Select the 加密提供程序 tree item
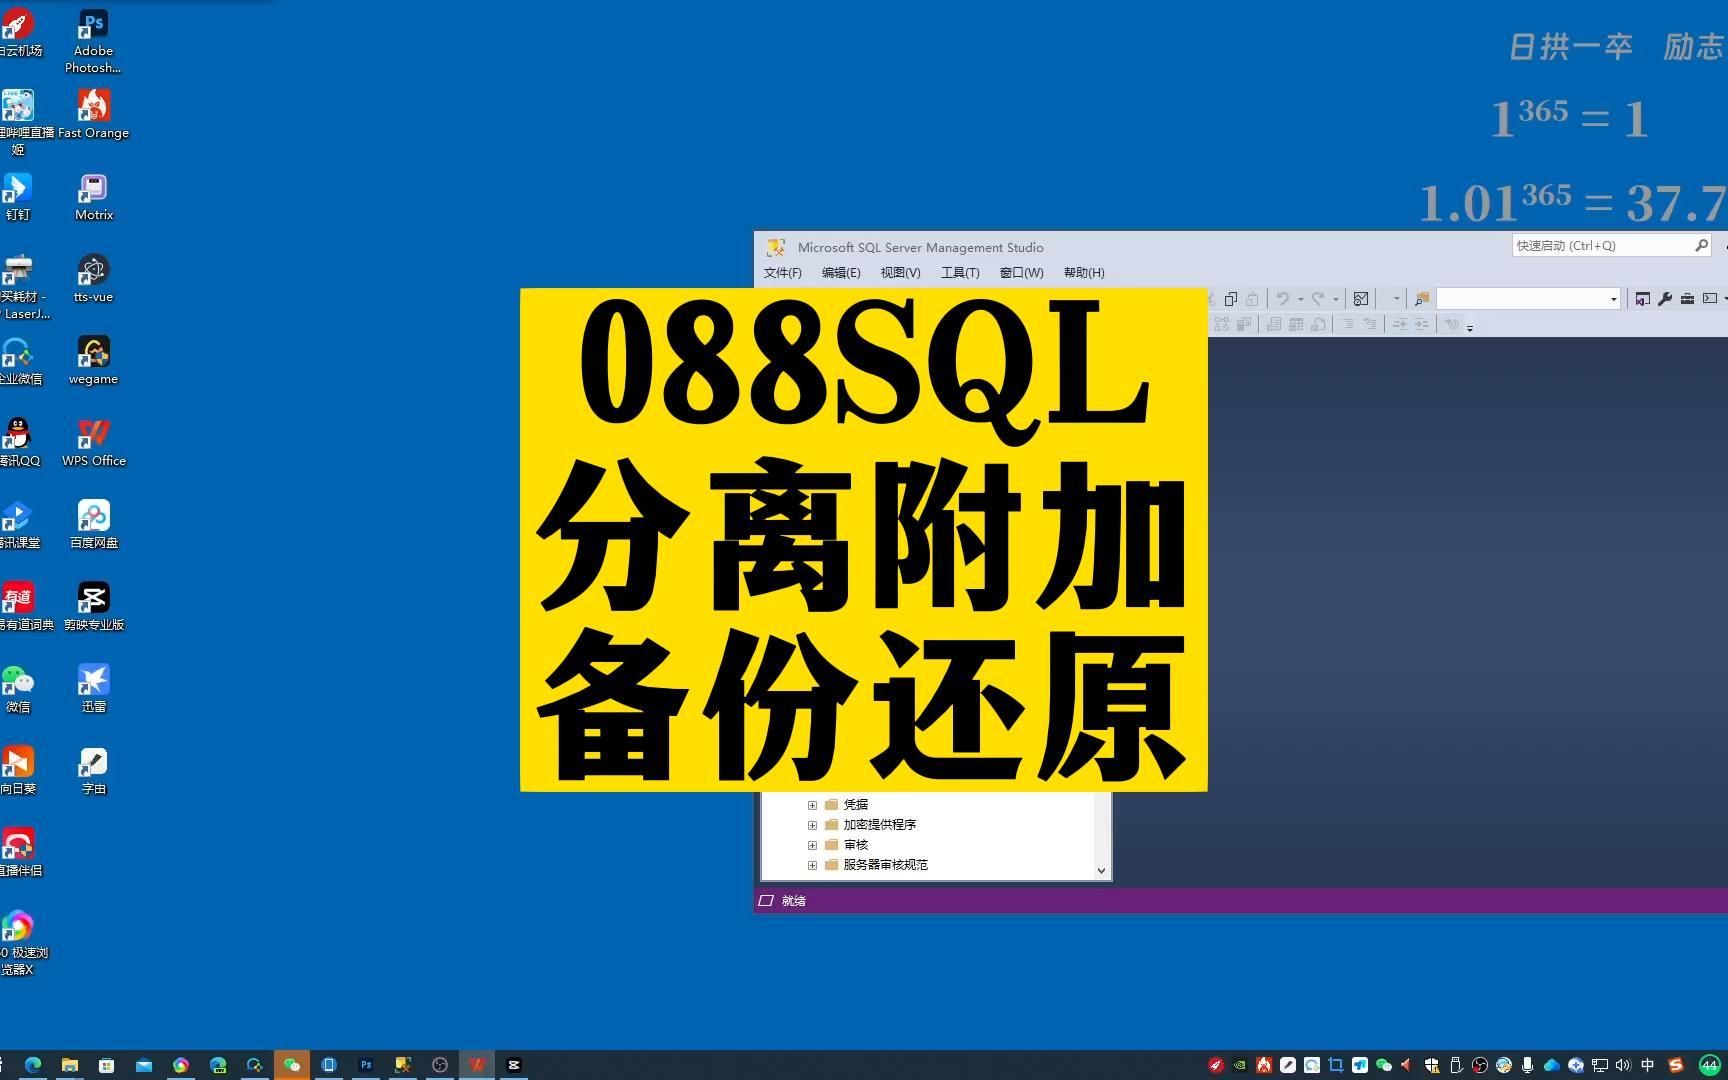Image resolution: width=1728 pixels, height=1080 pixels. [879, 825]
